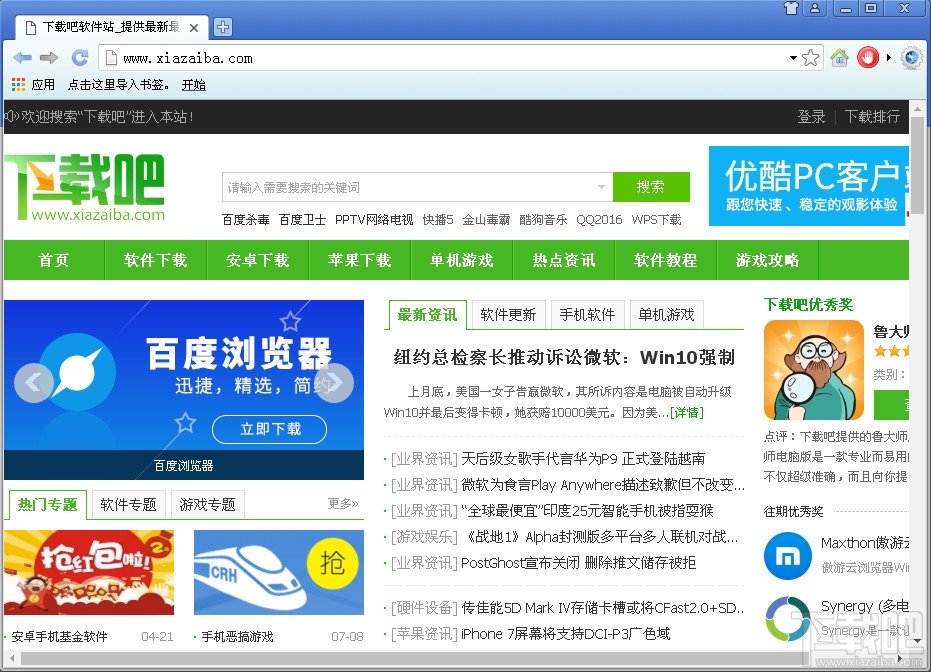Open a new tab with plus button
The image size is (931, 672).
(x=223, y=27)
